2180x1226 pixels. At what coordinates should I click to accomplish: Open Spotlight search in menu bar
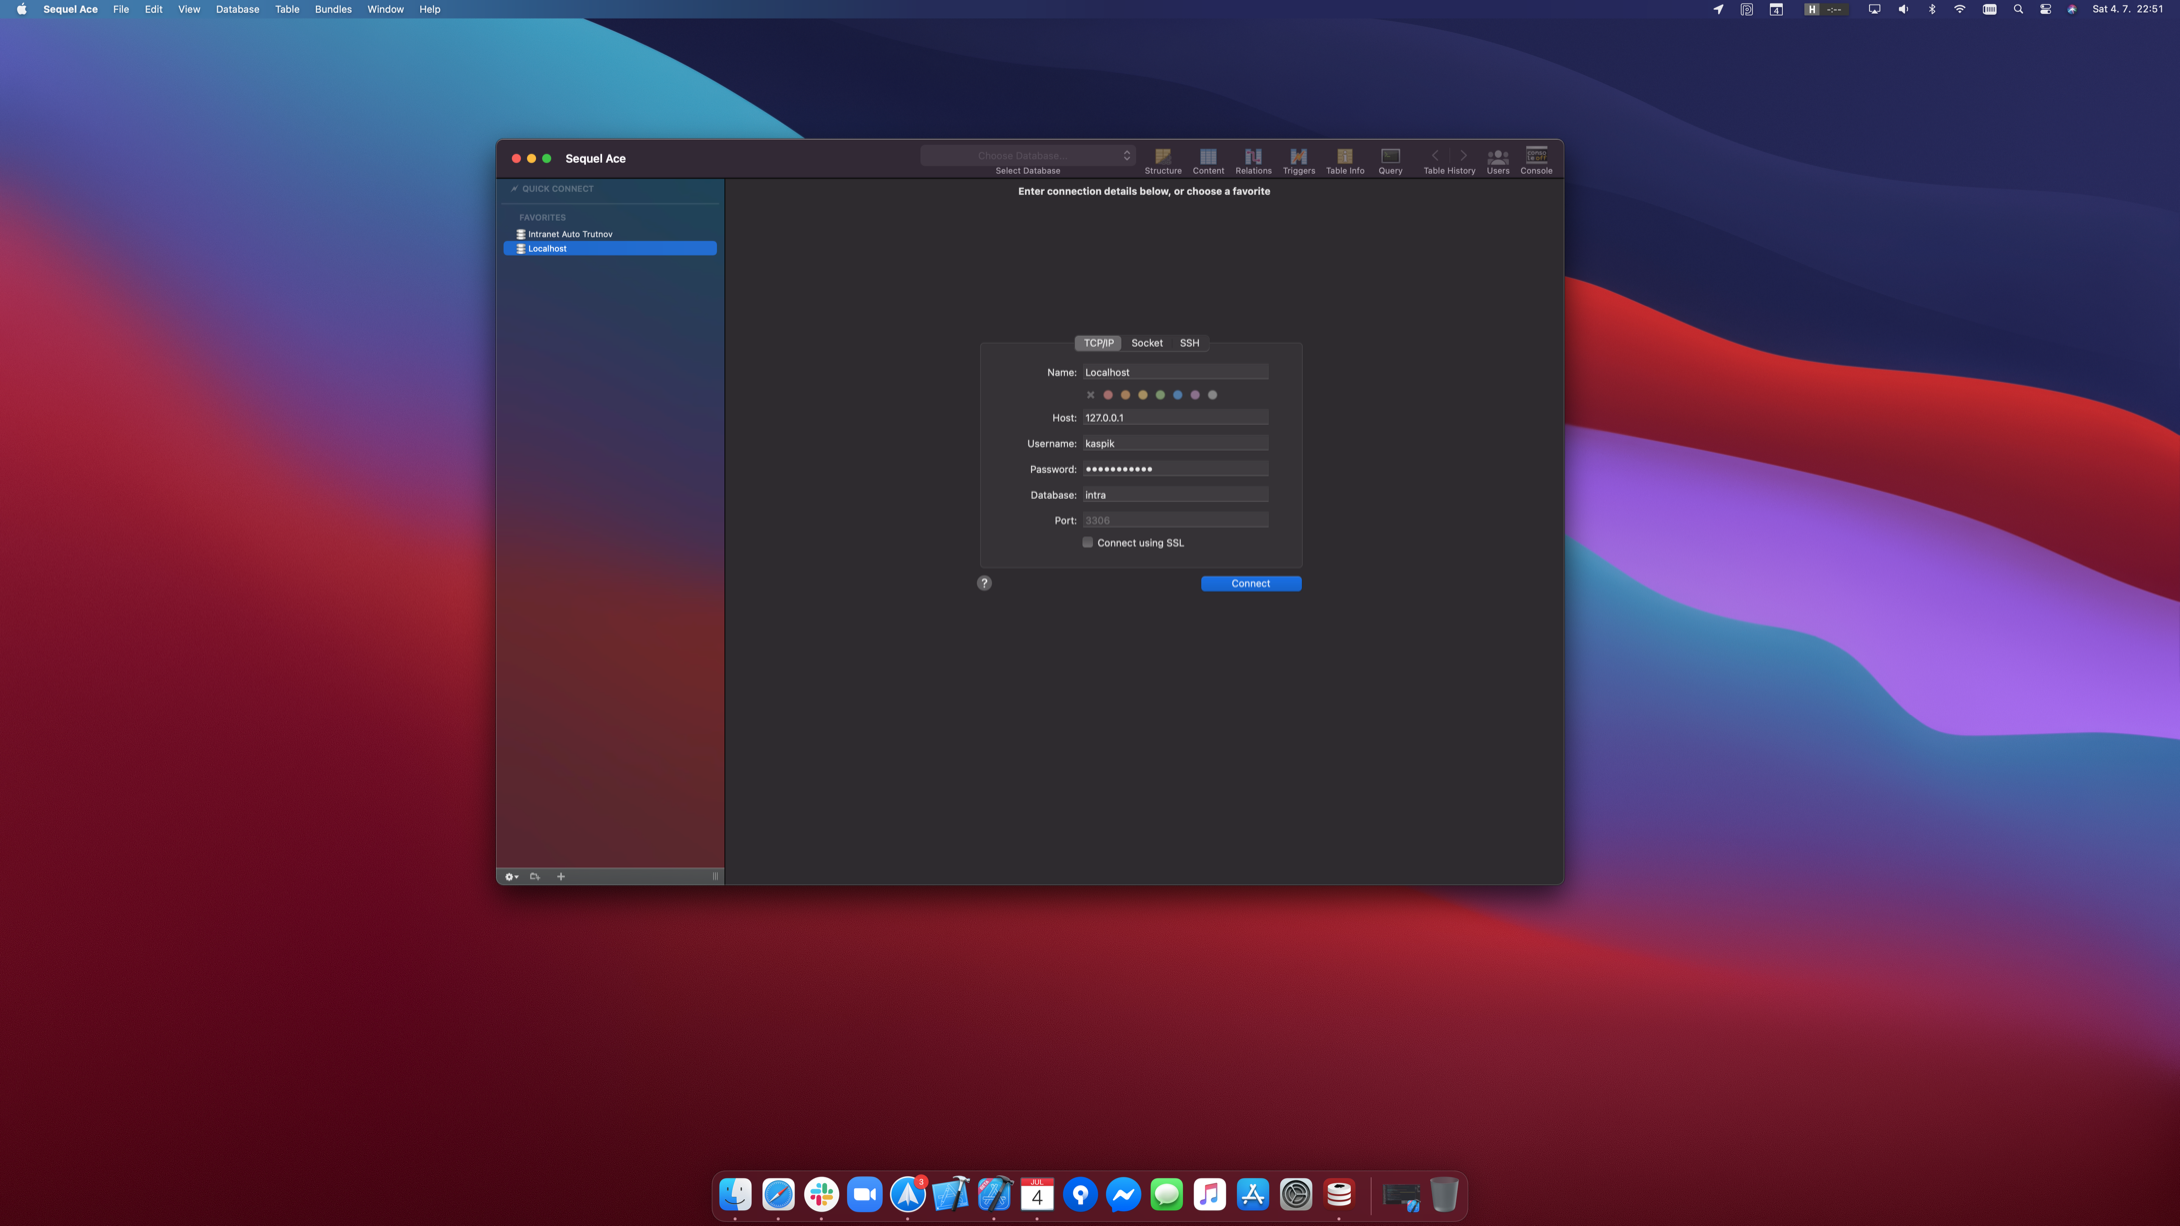[2018, 9]
